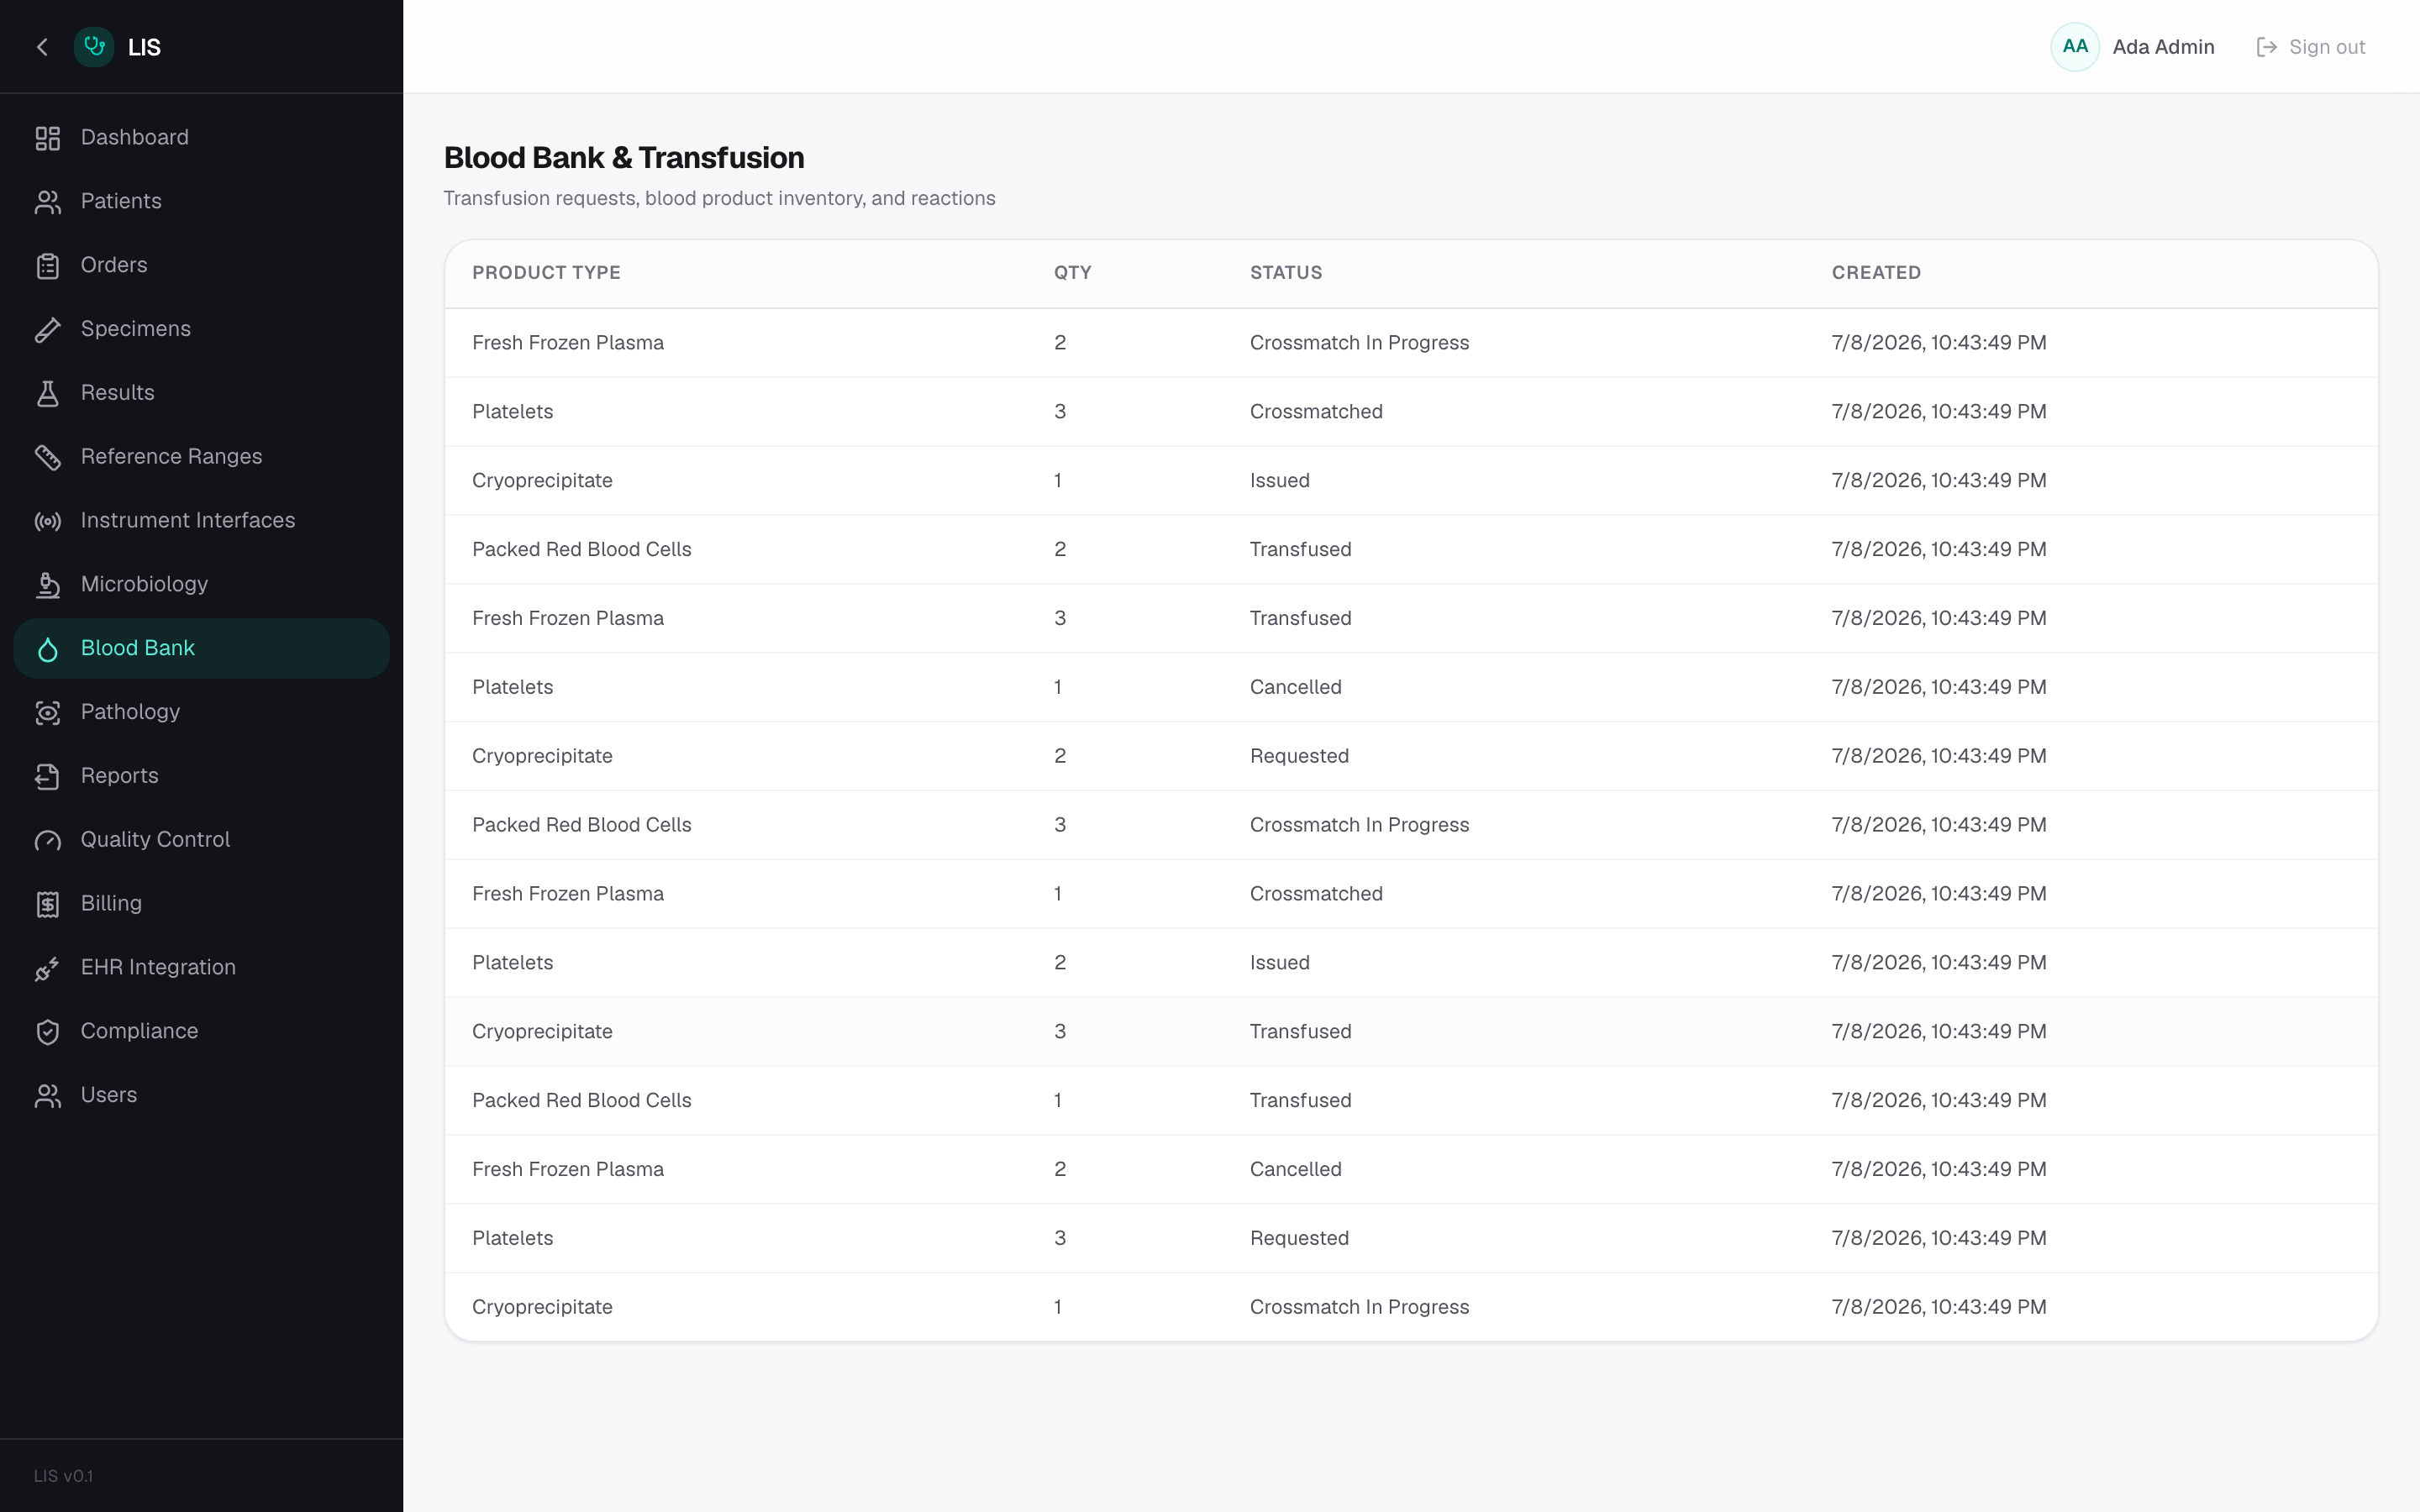
Task: Click the Results flask icon
Action: point(47,393)
